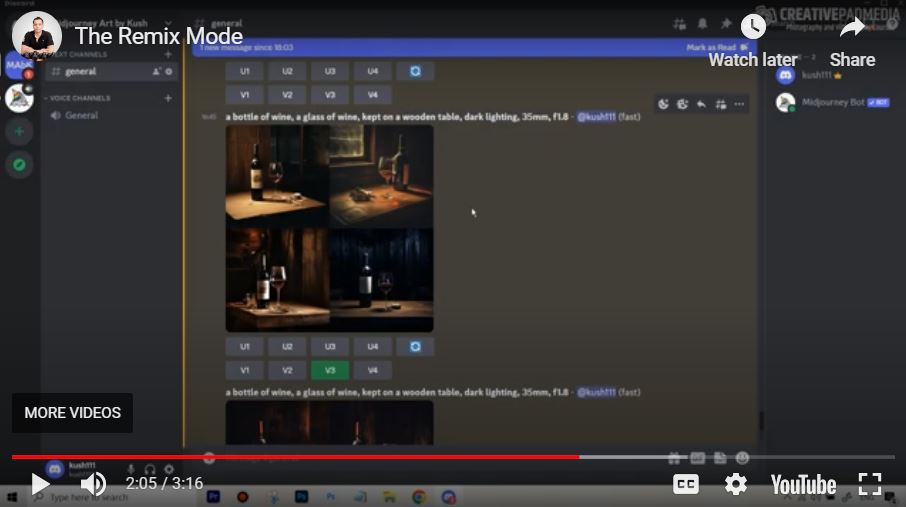Toggle the Discord microphone mute in user panel
This screenshot has height=507, width=906.
click(x=131, y=469)
